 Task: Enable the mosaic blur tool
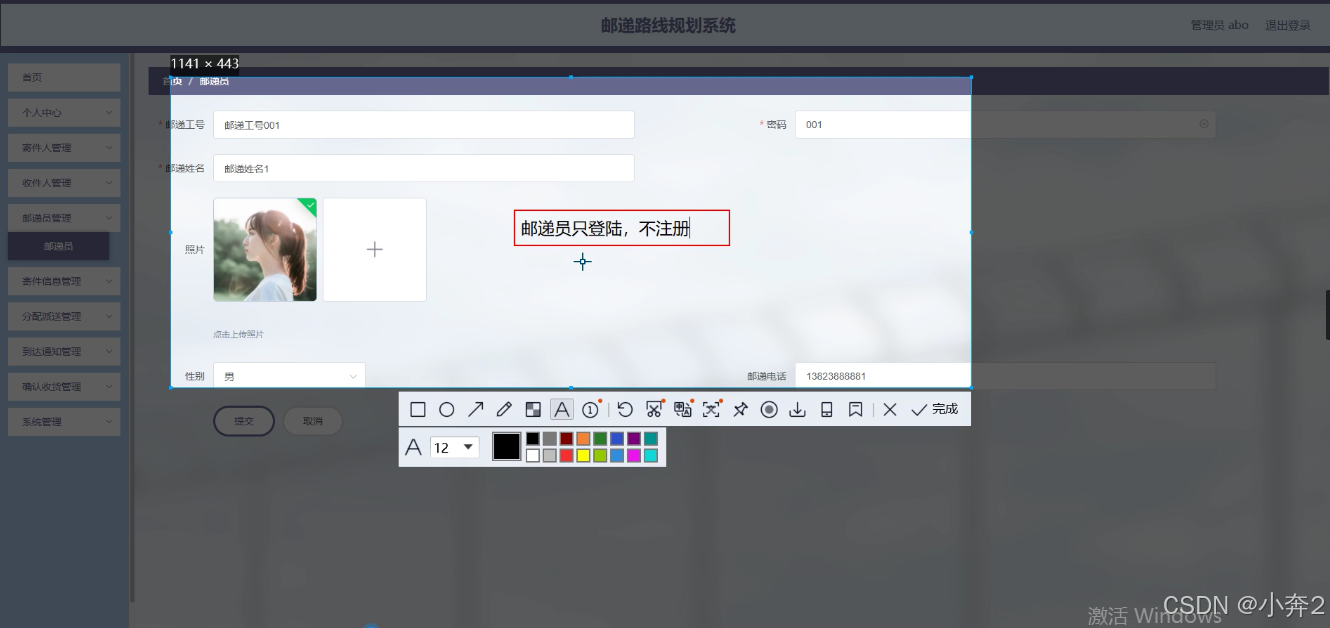(x=532, y=409)
